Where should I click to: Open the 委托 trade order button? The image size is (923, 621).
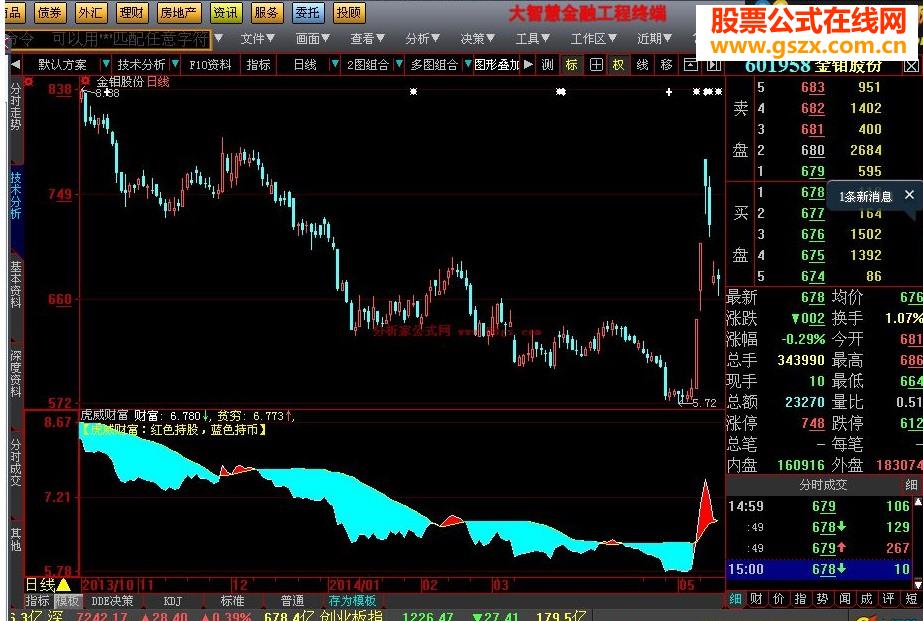click(x=307, y=12)
